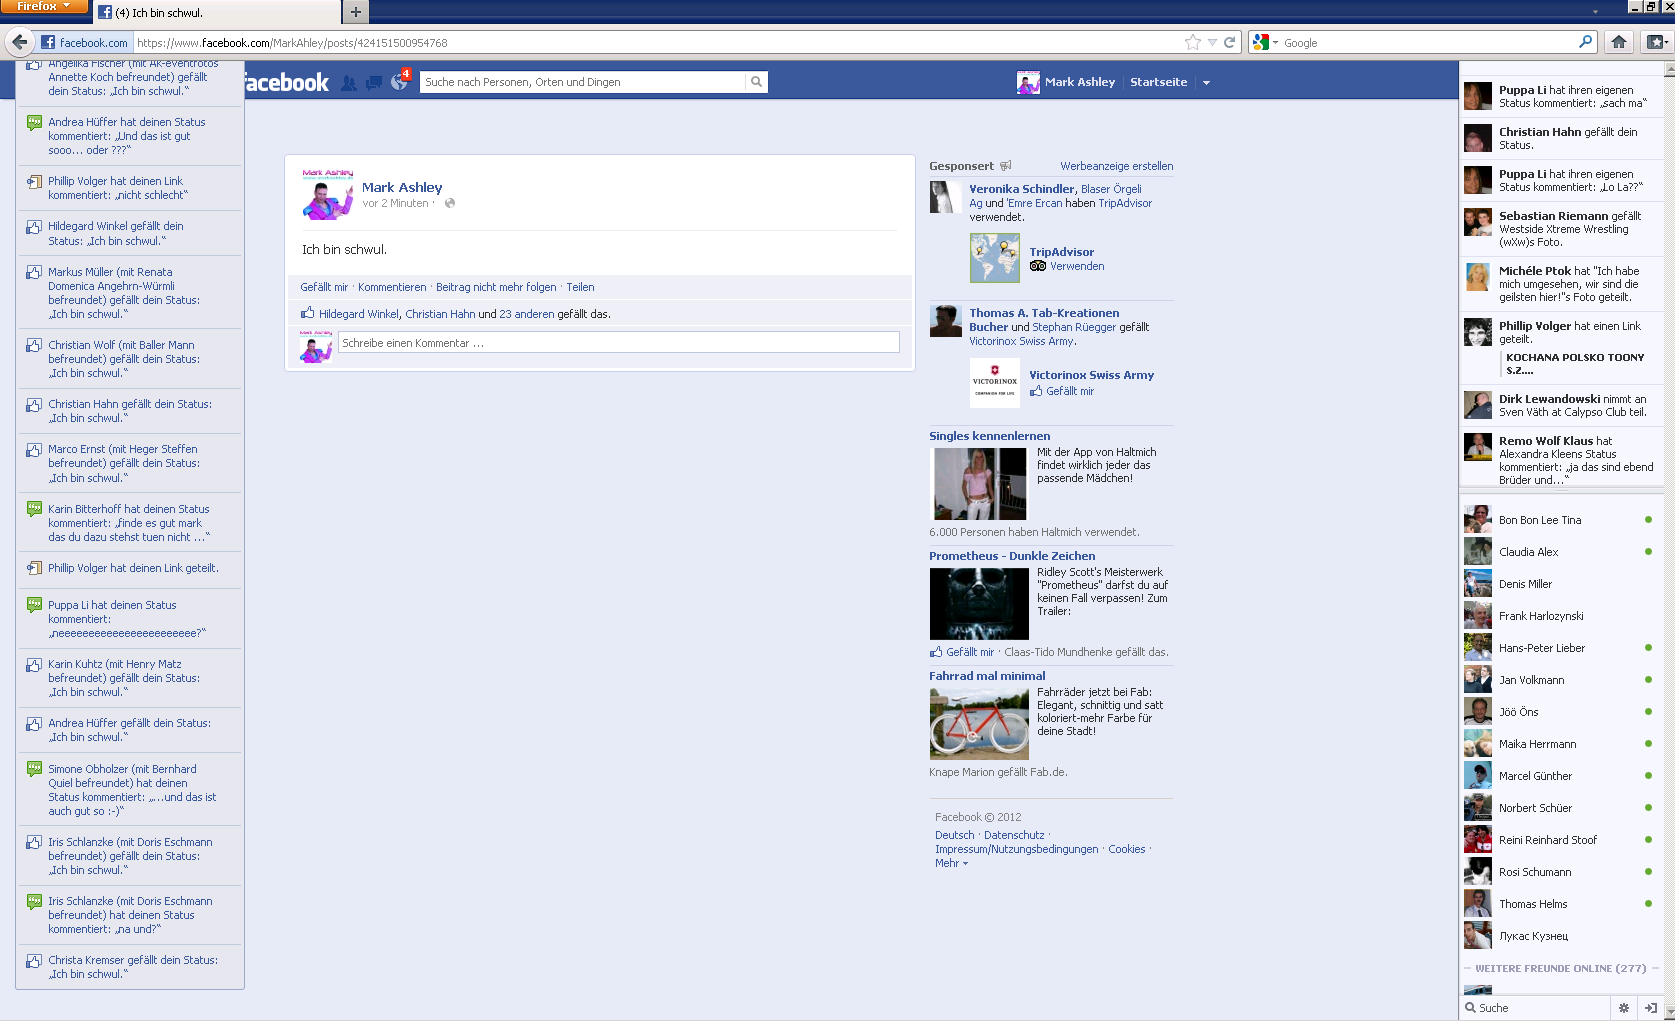Open notification 'Phillip Volger hat deinen Link geteilt.'

(x=130, y=568)
